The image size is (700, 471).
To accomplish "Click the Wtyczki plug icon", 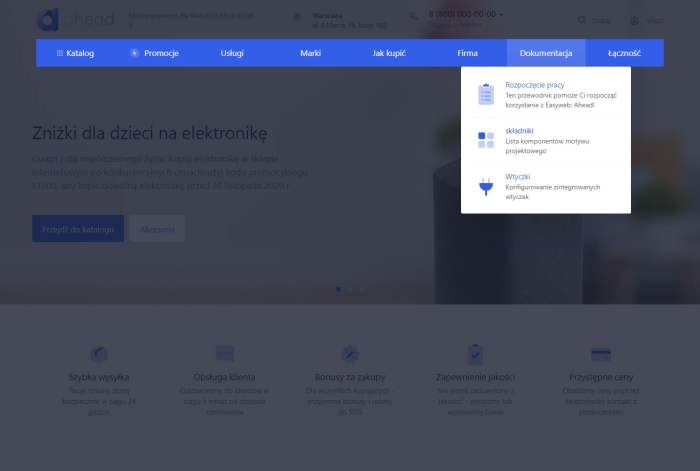I will click(x=486, y=186).
